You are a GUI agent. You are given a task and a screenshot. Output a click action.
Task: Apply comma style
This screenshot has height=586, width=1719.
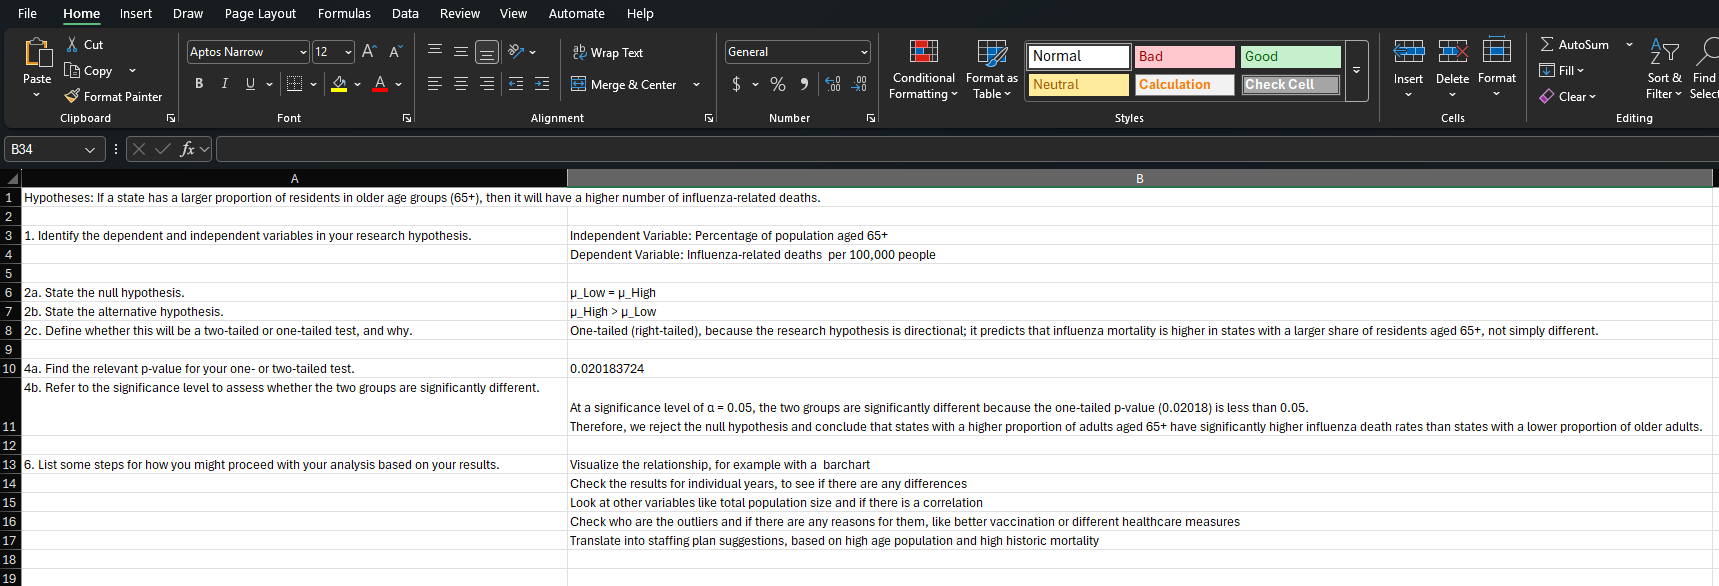804,84
